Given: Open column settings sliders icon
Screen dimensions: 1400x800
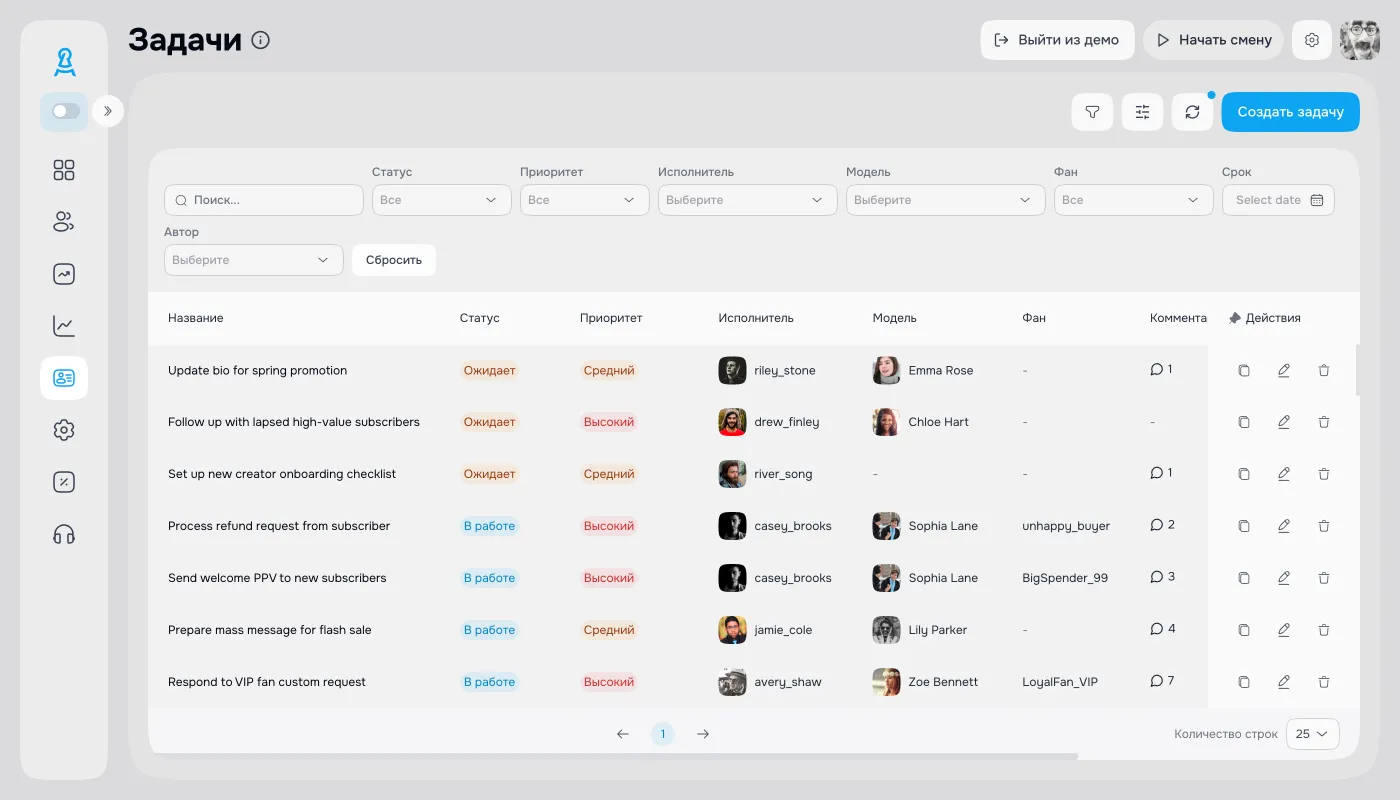Looking at the screenshot, I should pos(1142,112).
